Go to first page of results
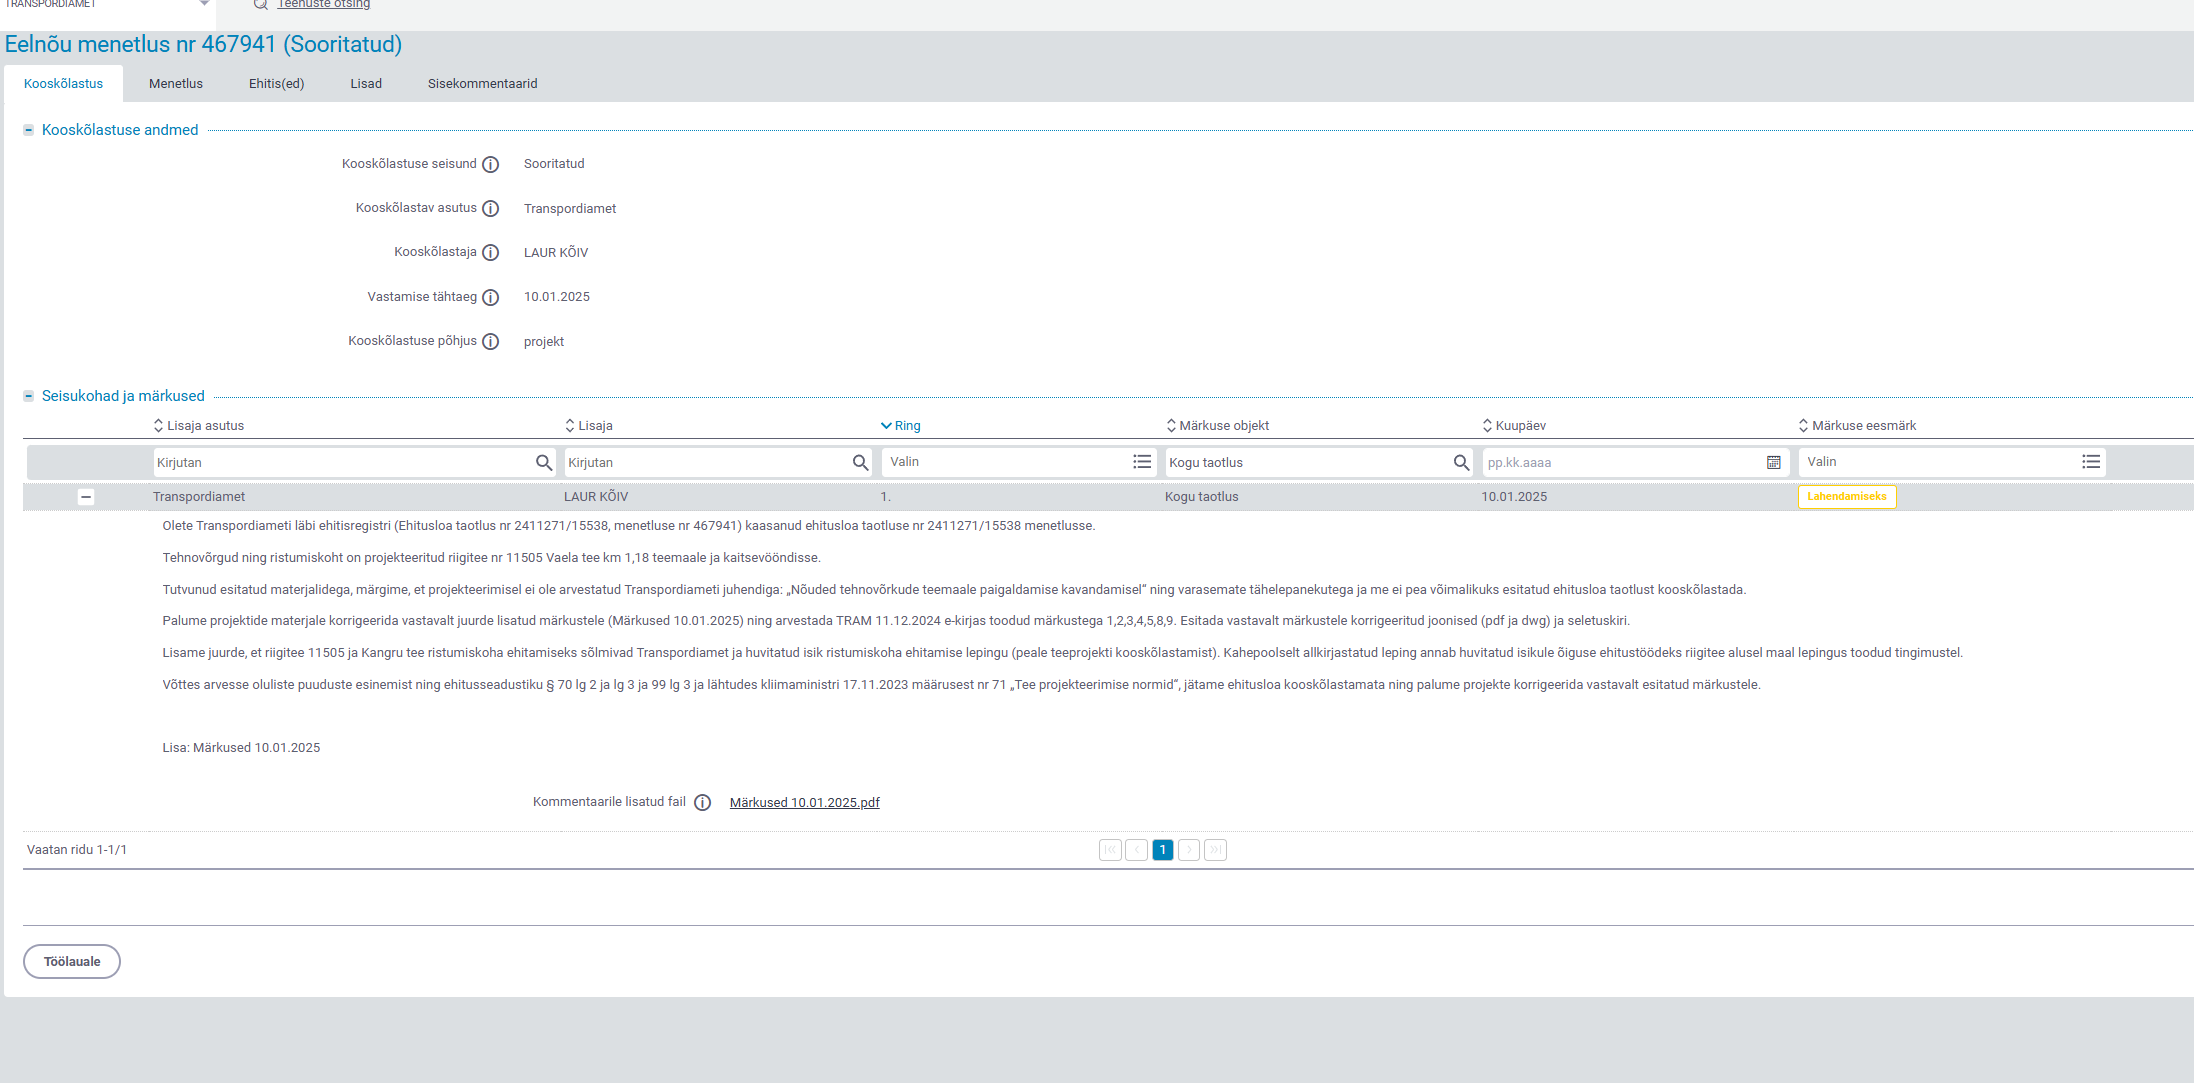This screenshot has height=1083, width=2194. (x=1110, y=850)
